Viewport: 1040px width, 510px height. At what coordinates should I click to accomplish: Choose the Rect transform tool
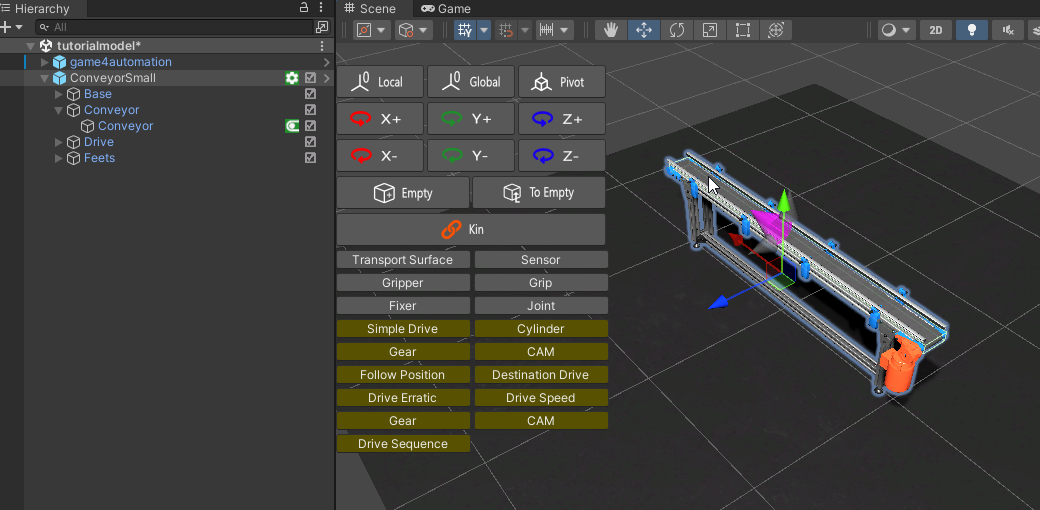click(743, 30)
